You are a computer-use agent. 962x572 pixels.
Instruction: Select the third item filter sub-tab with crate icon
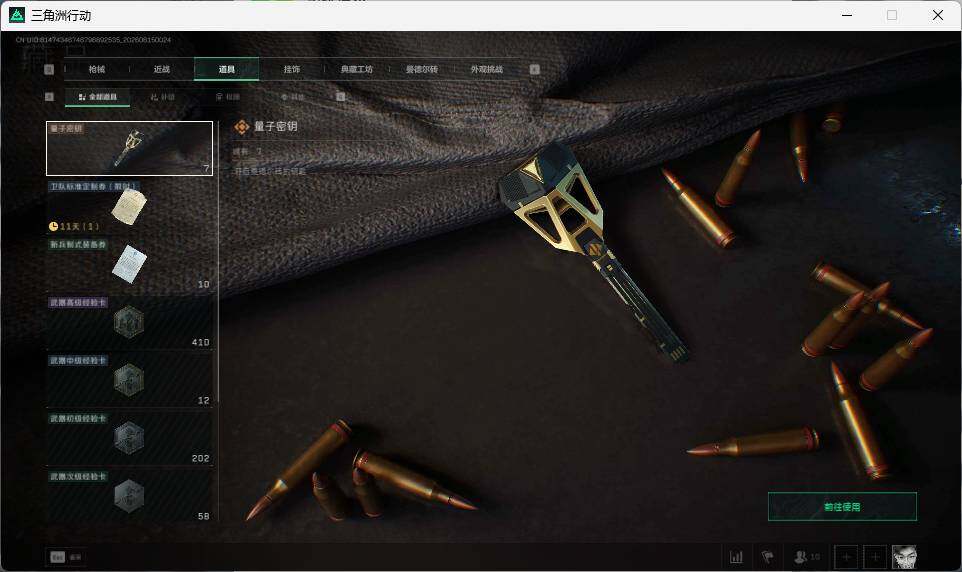click(228, 97)
